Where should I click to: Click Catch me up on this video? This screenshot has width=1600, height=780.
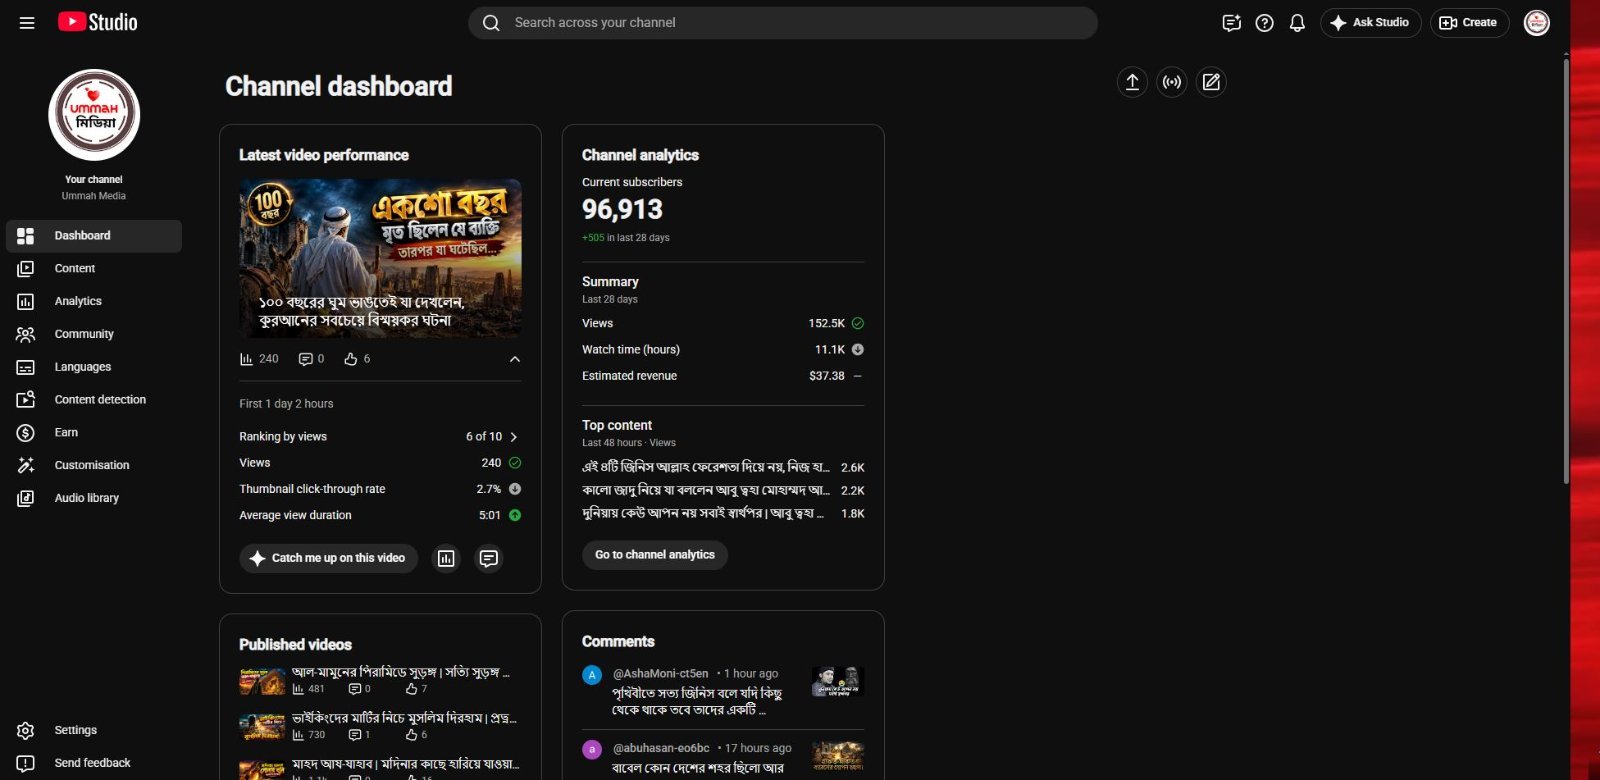[328, 558]
